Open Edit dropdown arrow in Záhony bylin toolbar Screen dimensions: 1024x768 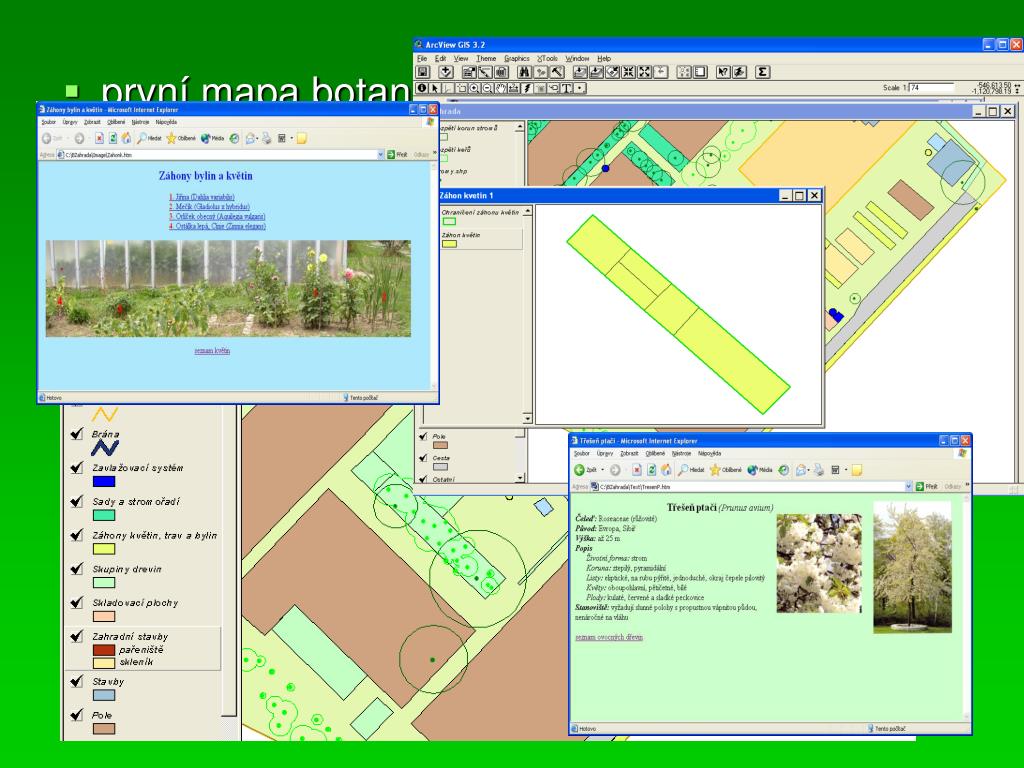coord(292,138)
